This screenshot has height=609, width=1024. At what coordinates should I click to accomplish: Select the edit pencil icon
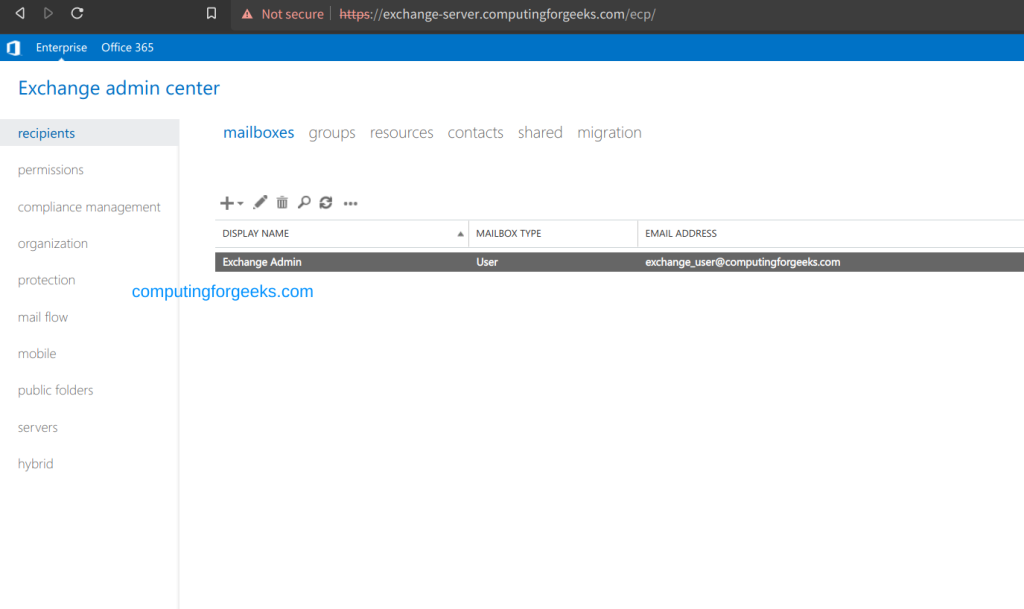[259, 202]
